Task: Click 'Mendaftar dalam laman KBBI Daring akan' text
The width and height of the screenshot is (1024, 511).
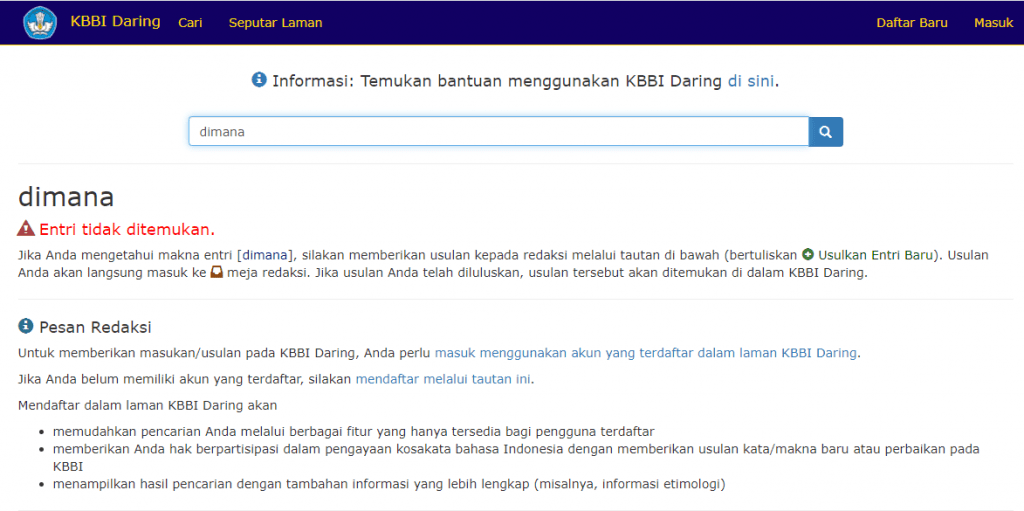Action: click(x=148, y=405)
